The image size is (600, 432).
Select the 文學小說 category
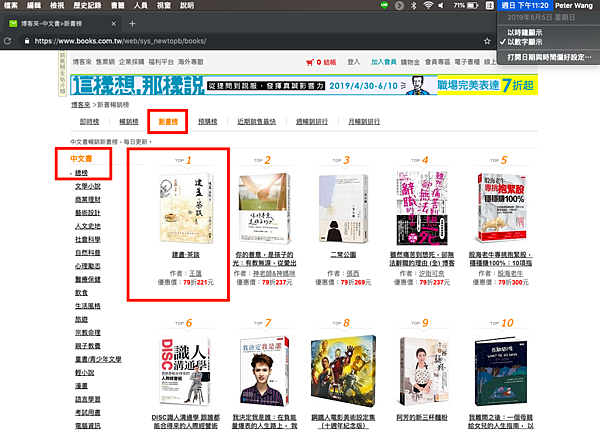click(x=88, y=186)
